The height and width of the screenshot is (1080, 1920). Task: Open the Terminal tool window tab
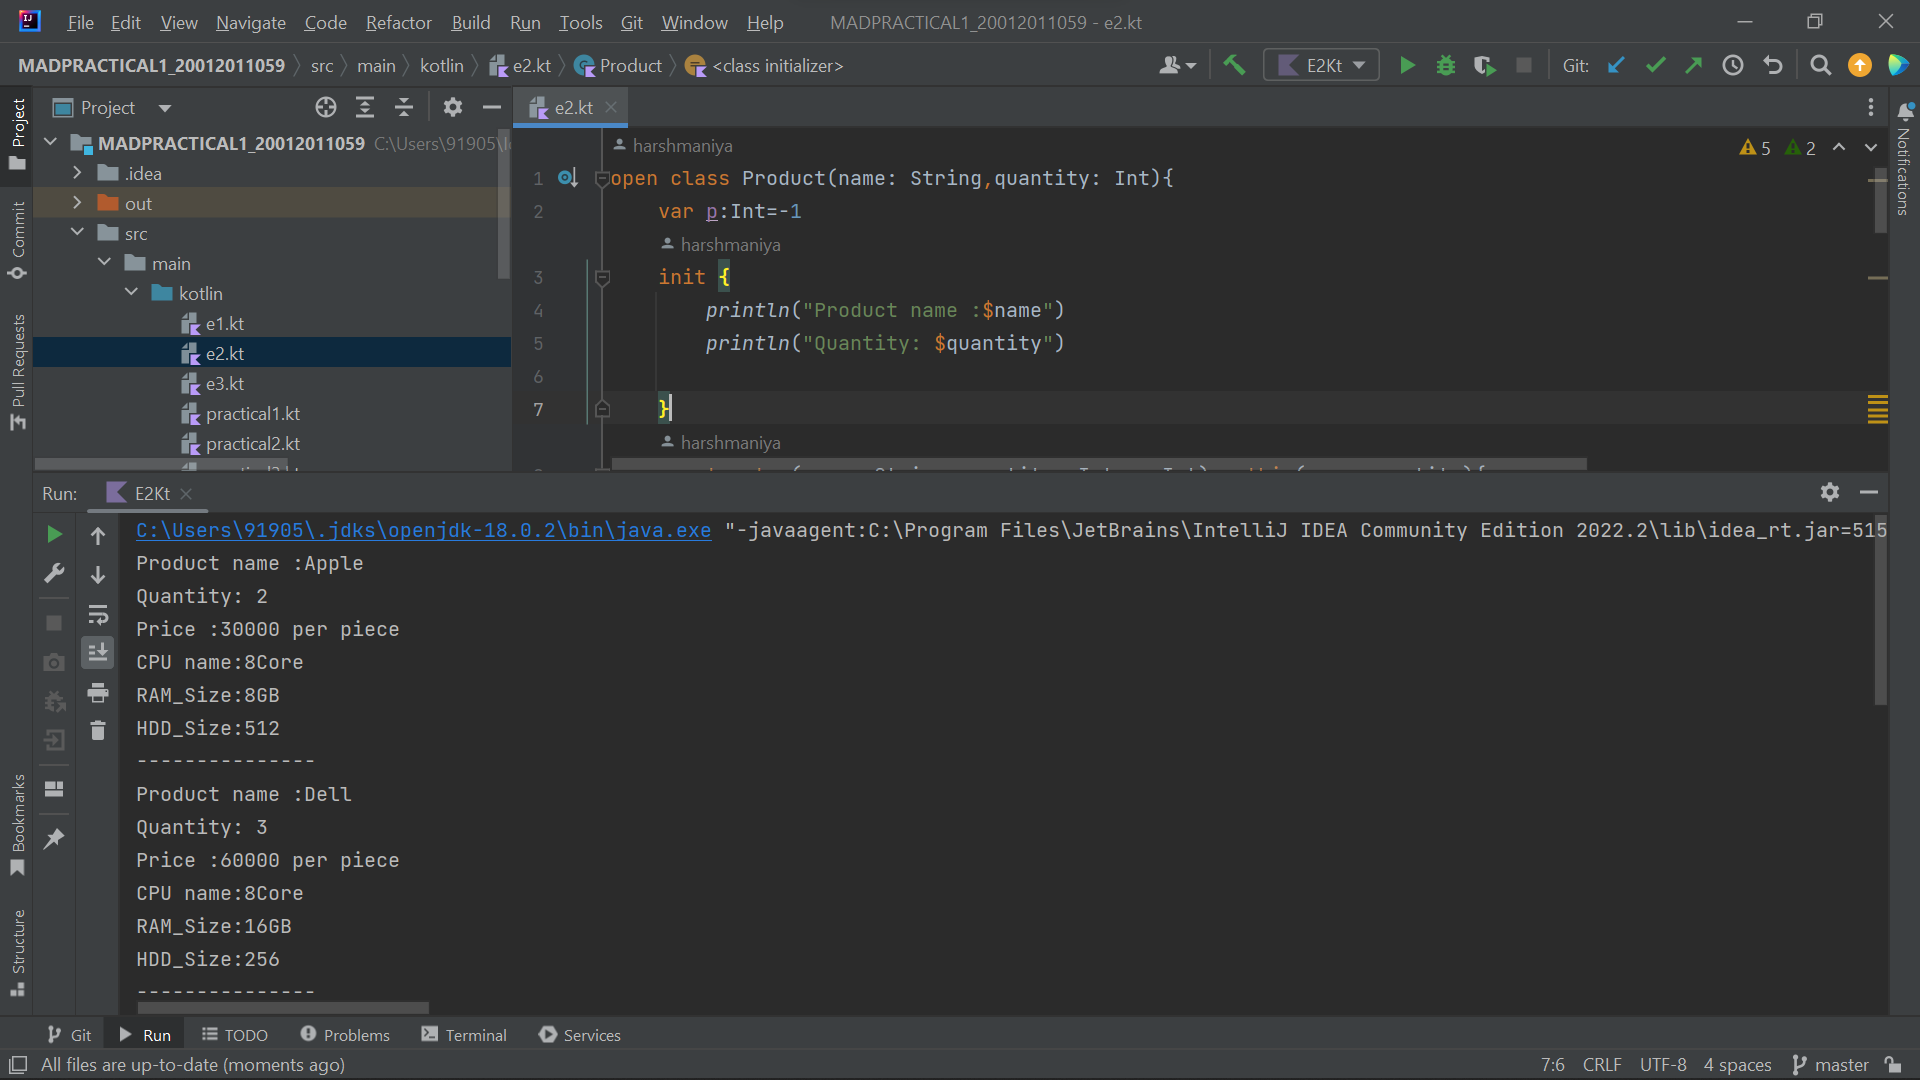tap(464, 1035)
